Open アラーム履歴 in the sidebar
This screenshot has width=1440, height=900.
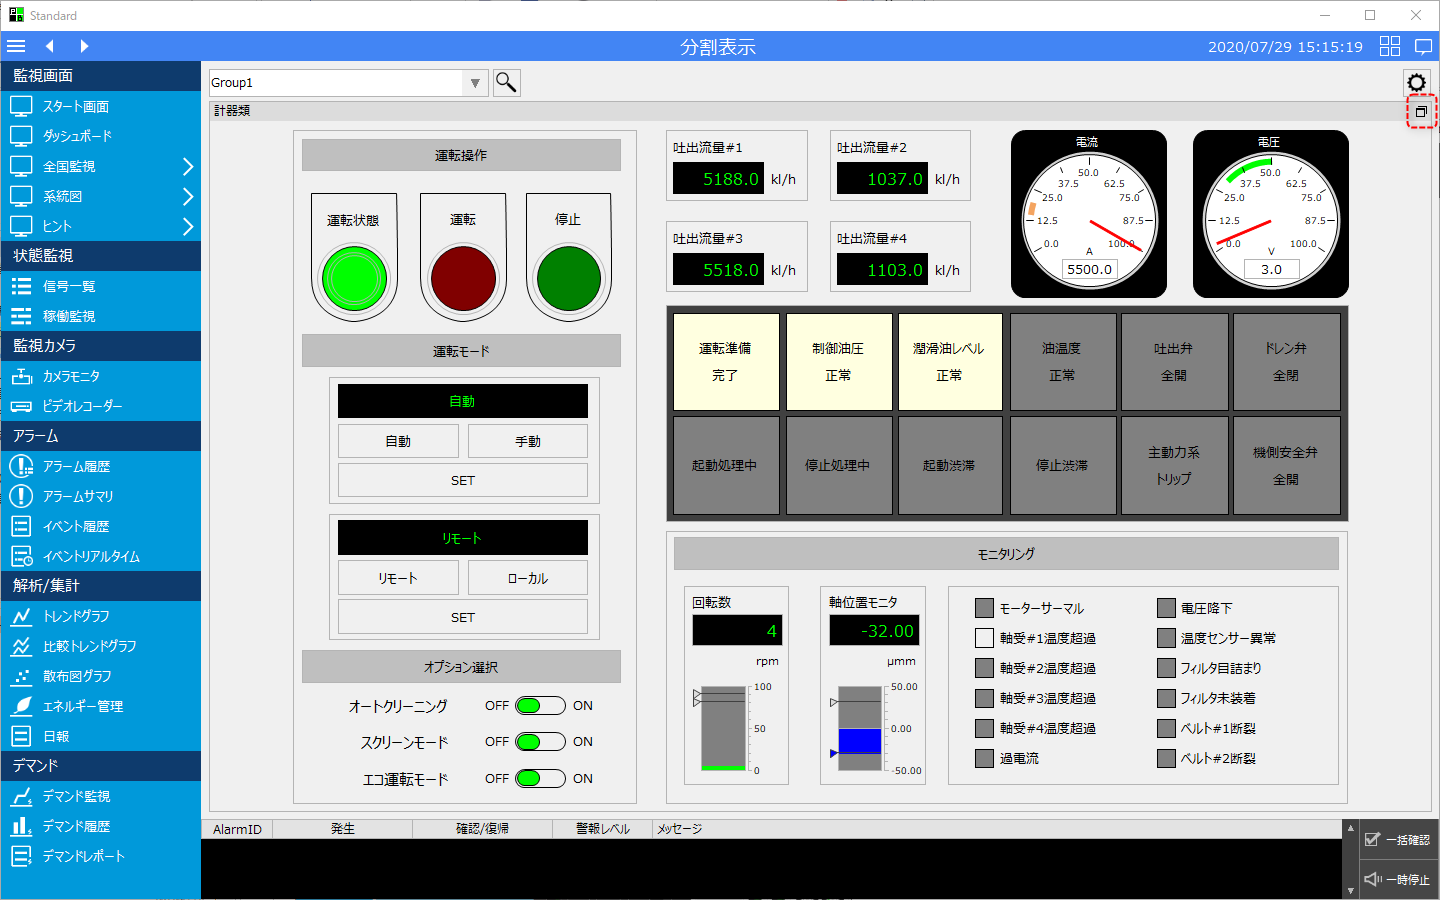coord(76,467)
